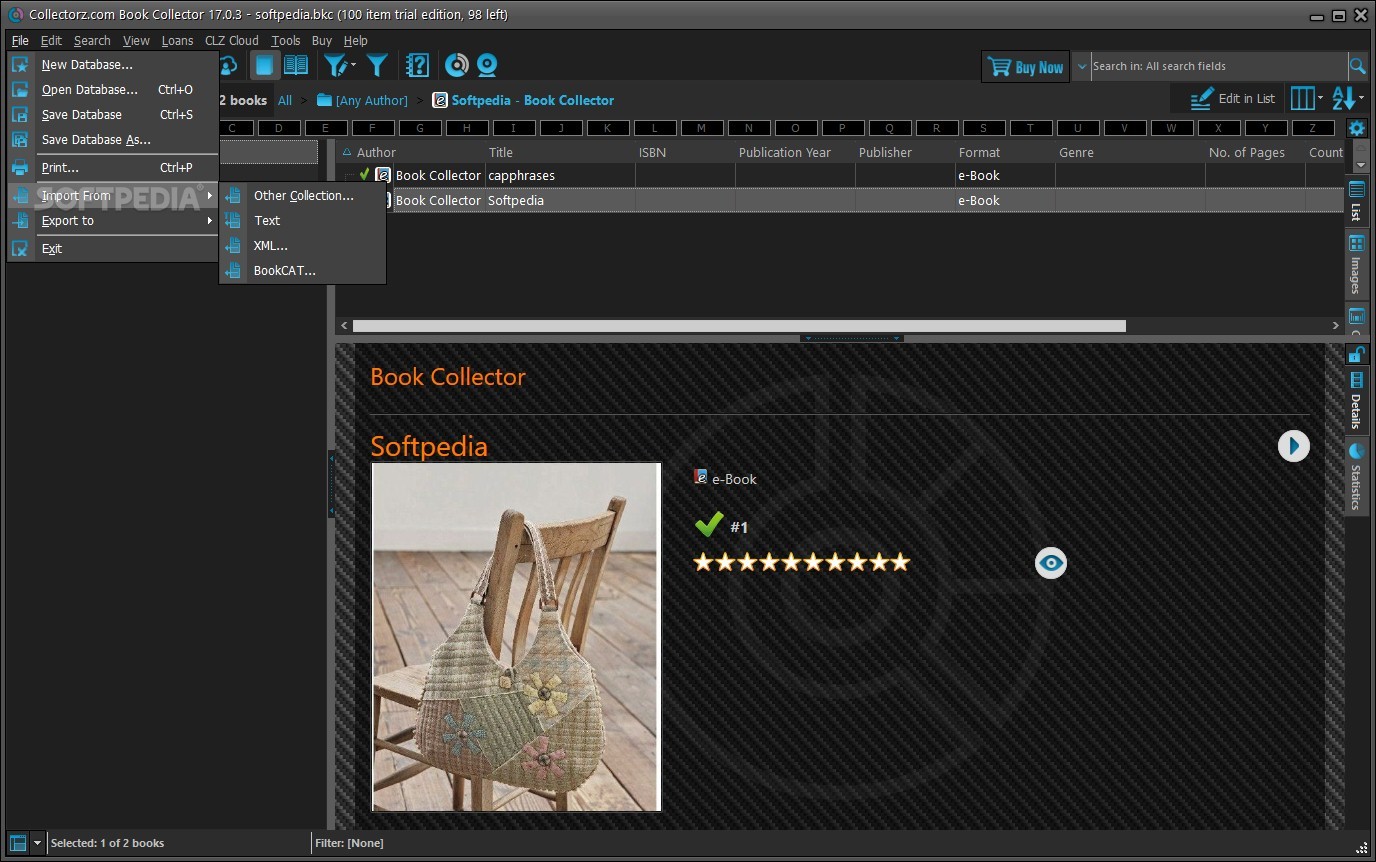Toggle the padlock layout lock icon
The image size is (1376, 862).
(1356, 354)
